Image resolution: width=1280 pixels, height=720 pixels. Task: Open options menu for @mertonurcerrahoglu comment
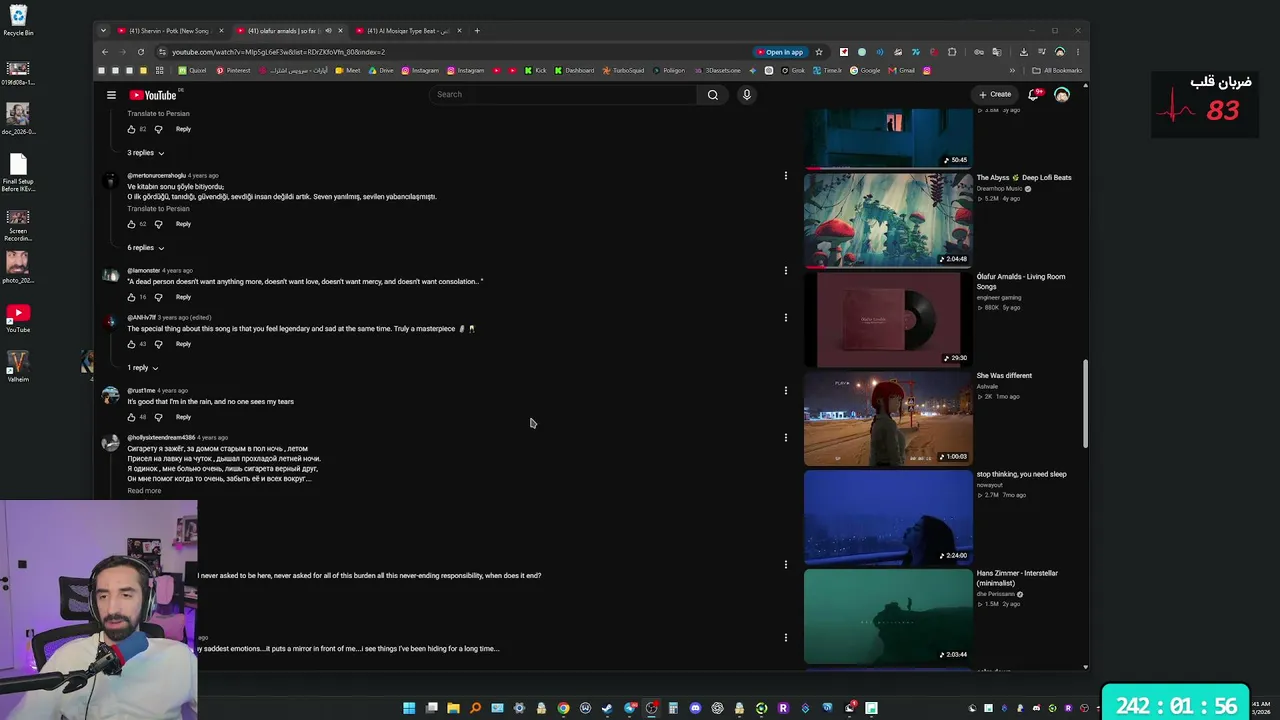click(x=786, y=176)
